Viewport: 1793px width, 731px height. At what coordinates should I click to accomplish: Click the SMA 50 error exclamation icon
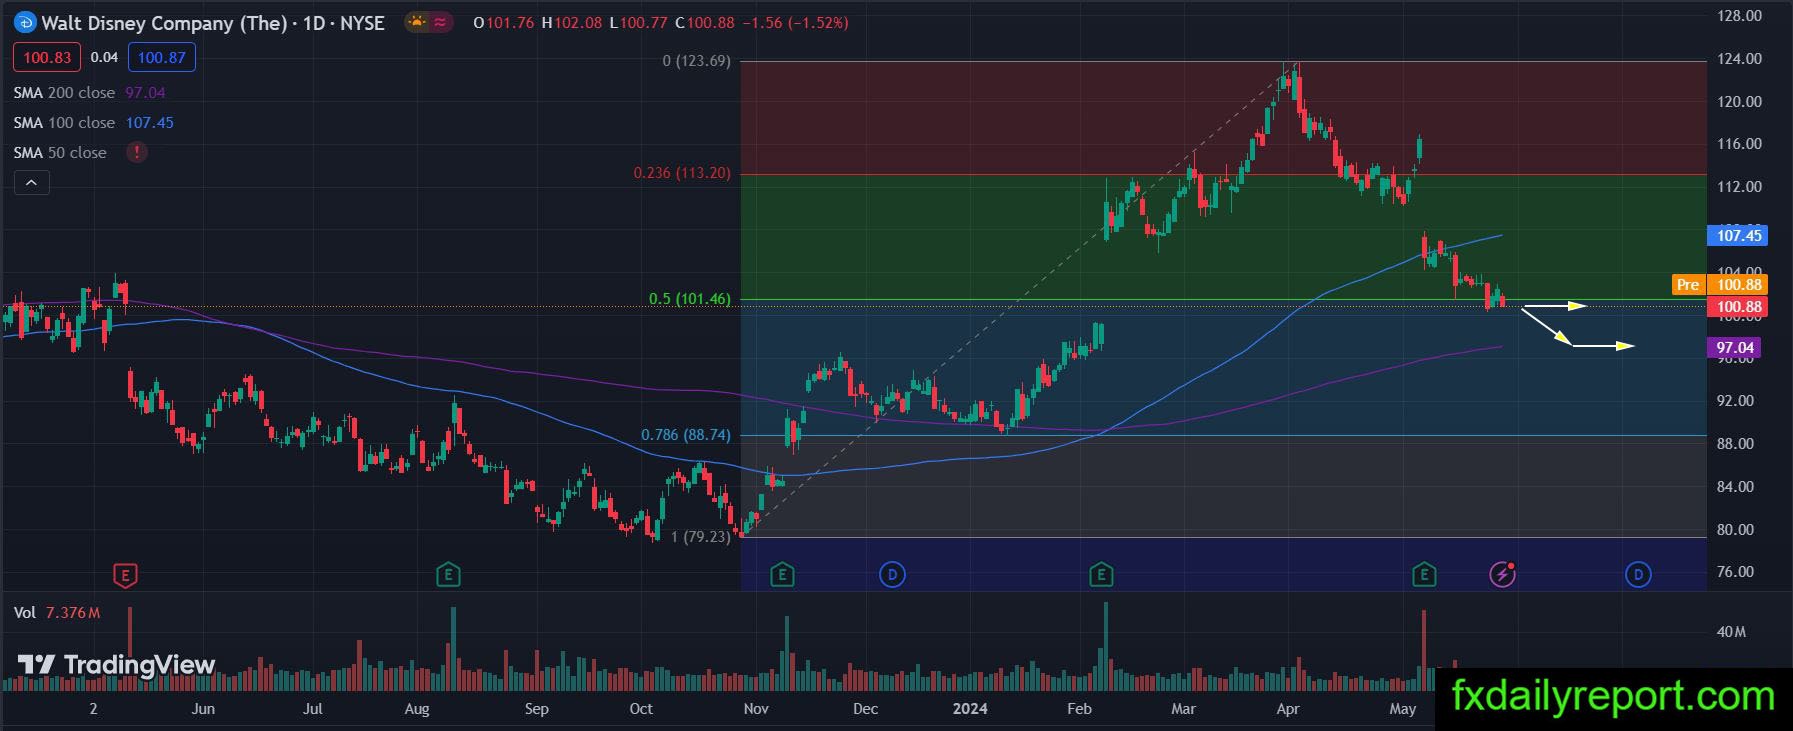(x=137, y=153)
